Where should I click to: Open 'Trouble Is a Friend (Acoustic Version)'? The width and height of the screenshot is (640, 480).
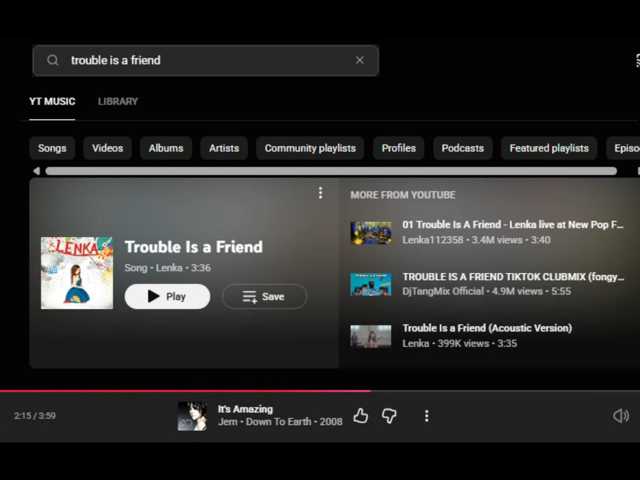tap(487, 328)
